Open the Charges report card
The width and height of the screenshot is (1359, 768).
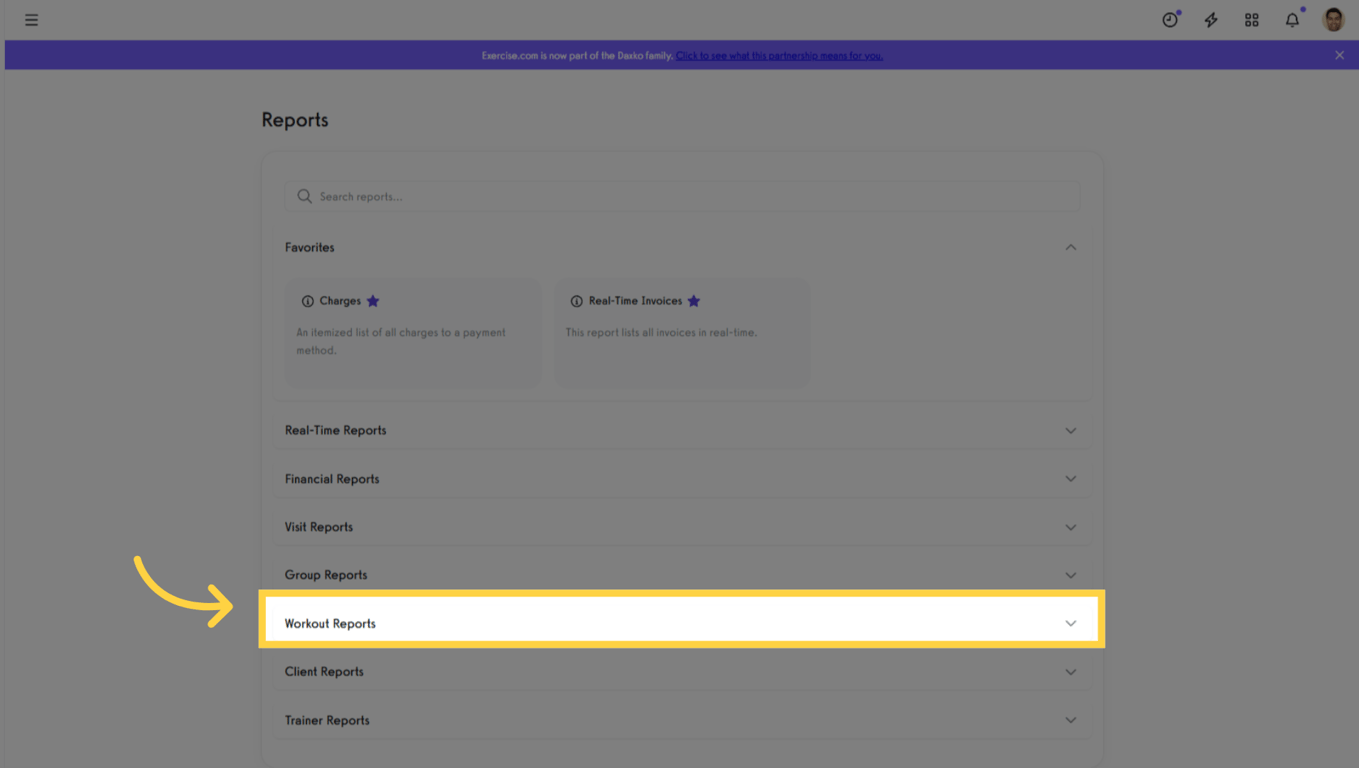[x=413, y=330]
